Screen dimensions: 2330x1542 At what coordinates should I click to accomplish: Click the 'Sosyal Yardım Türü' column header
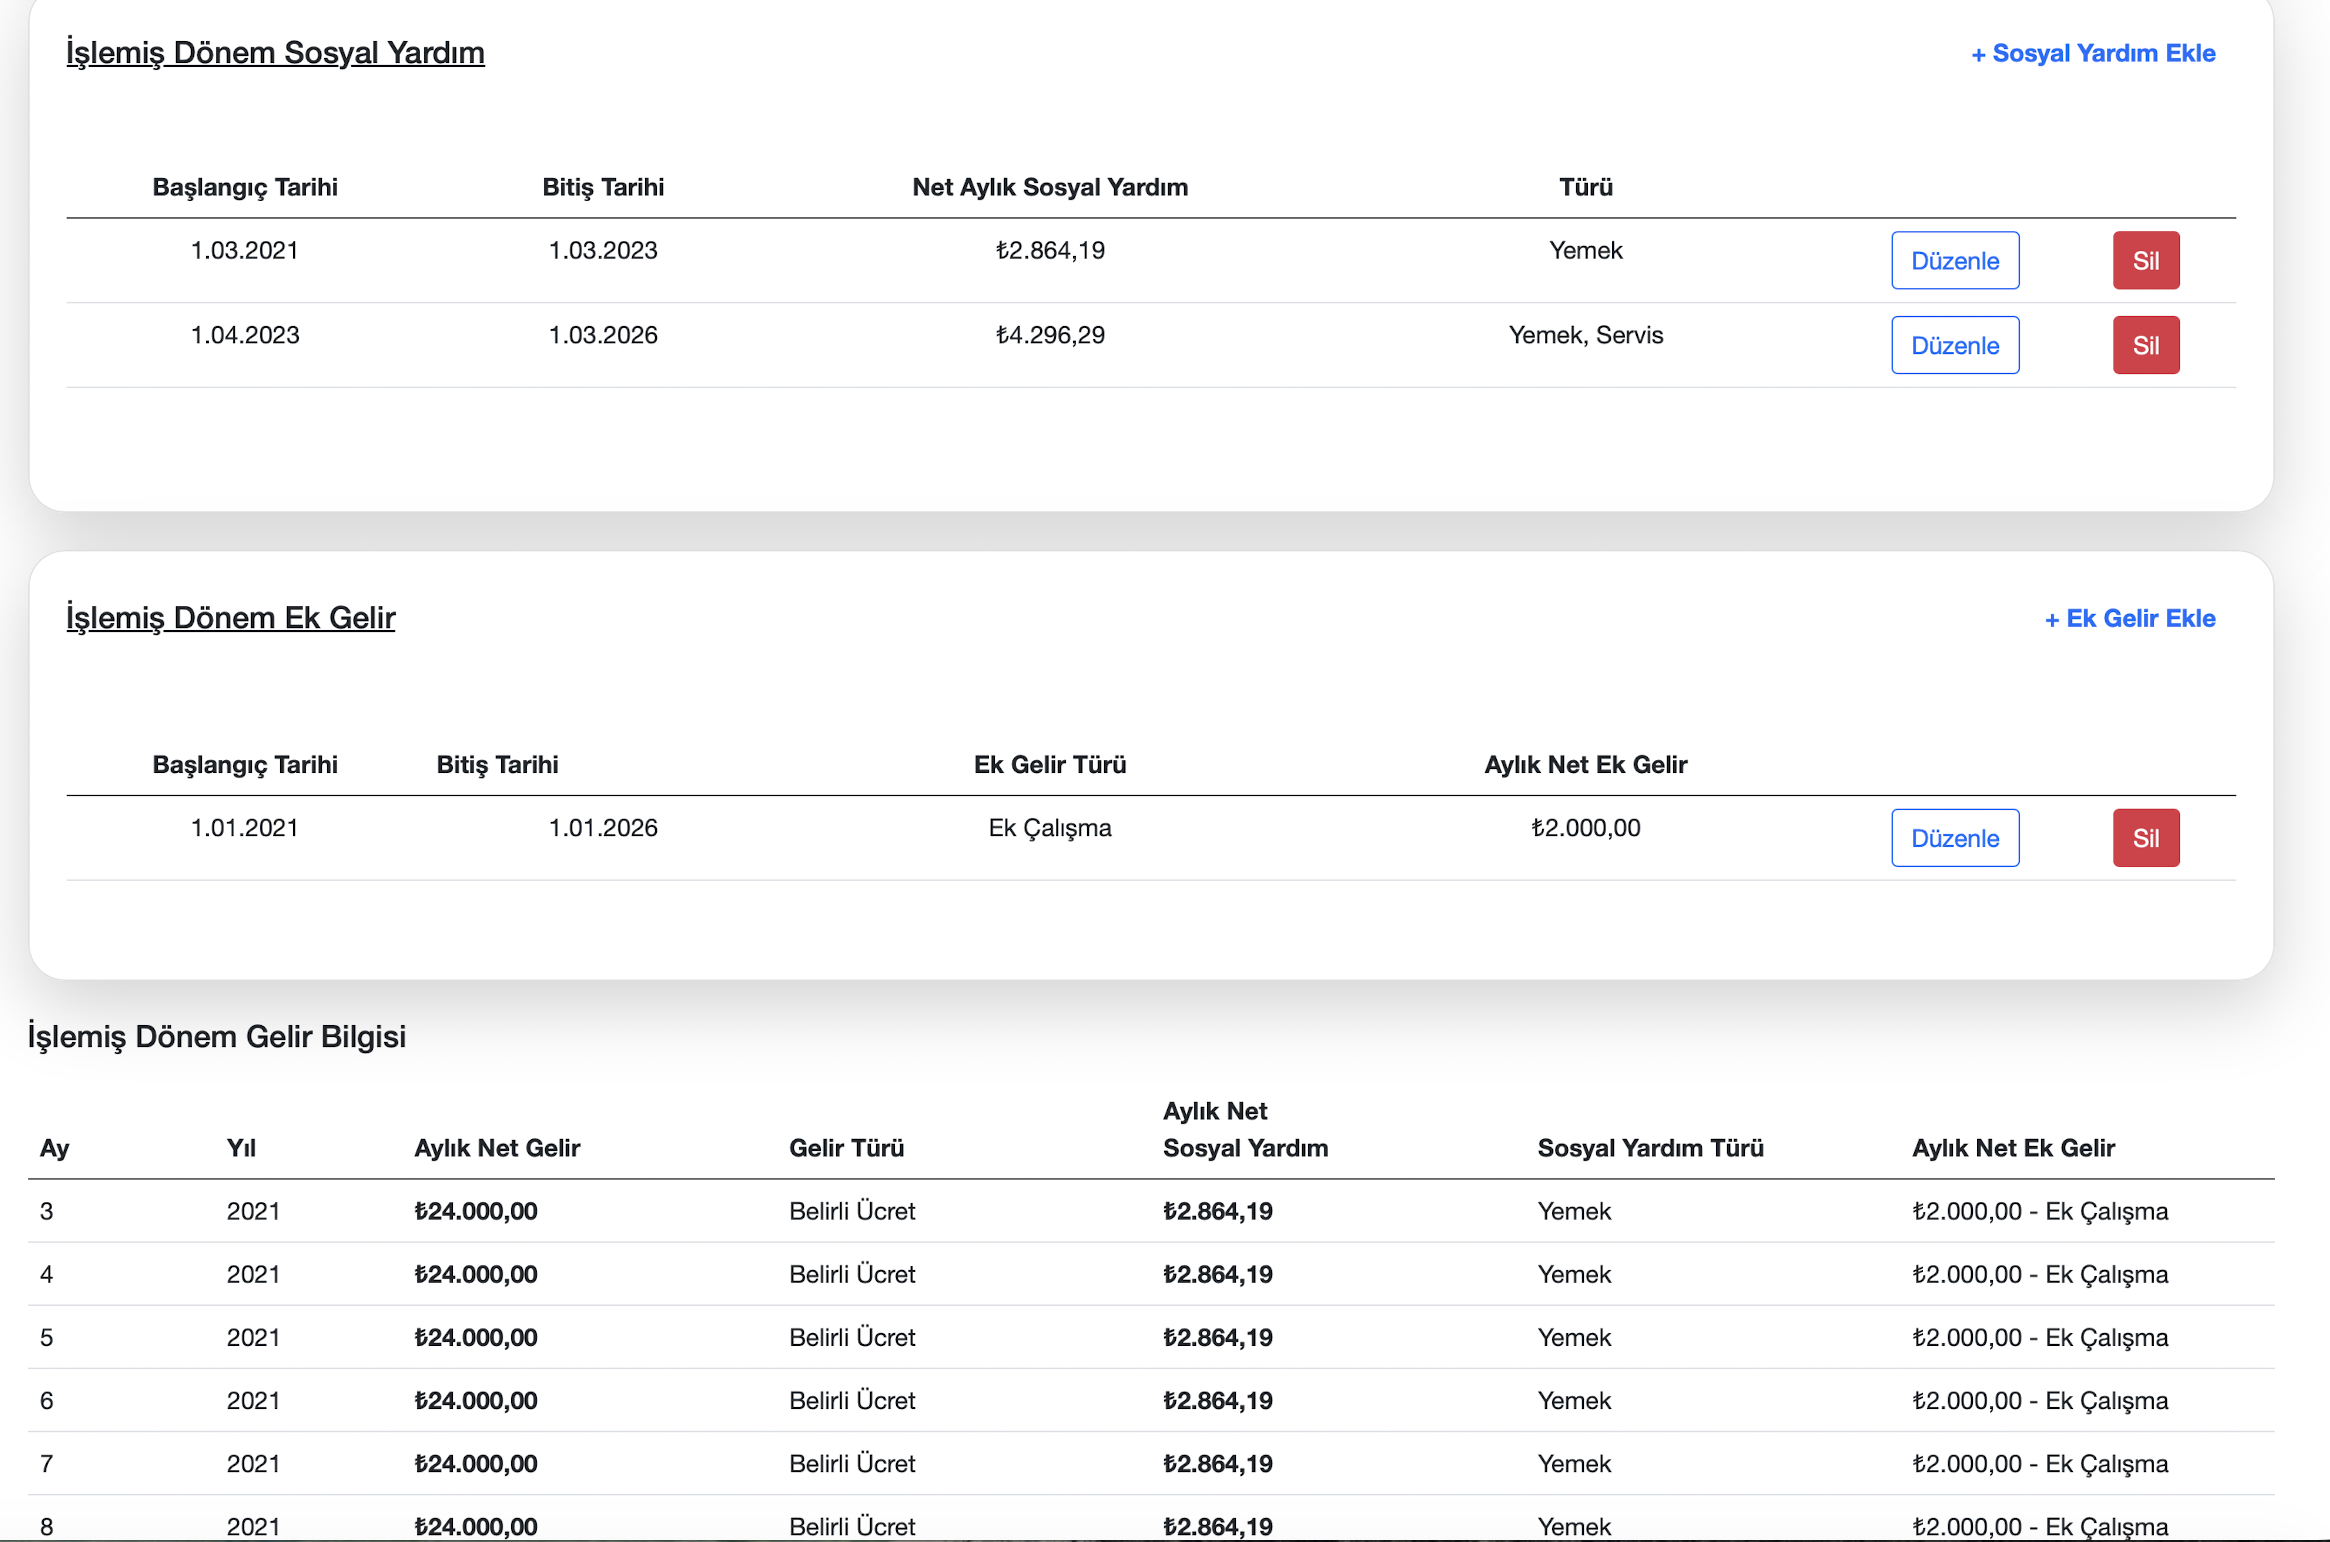click(1650, 1148)
